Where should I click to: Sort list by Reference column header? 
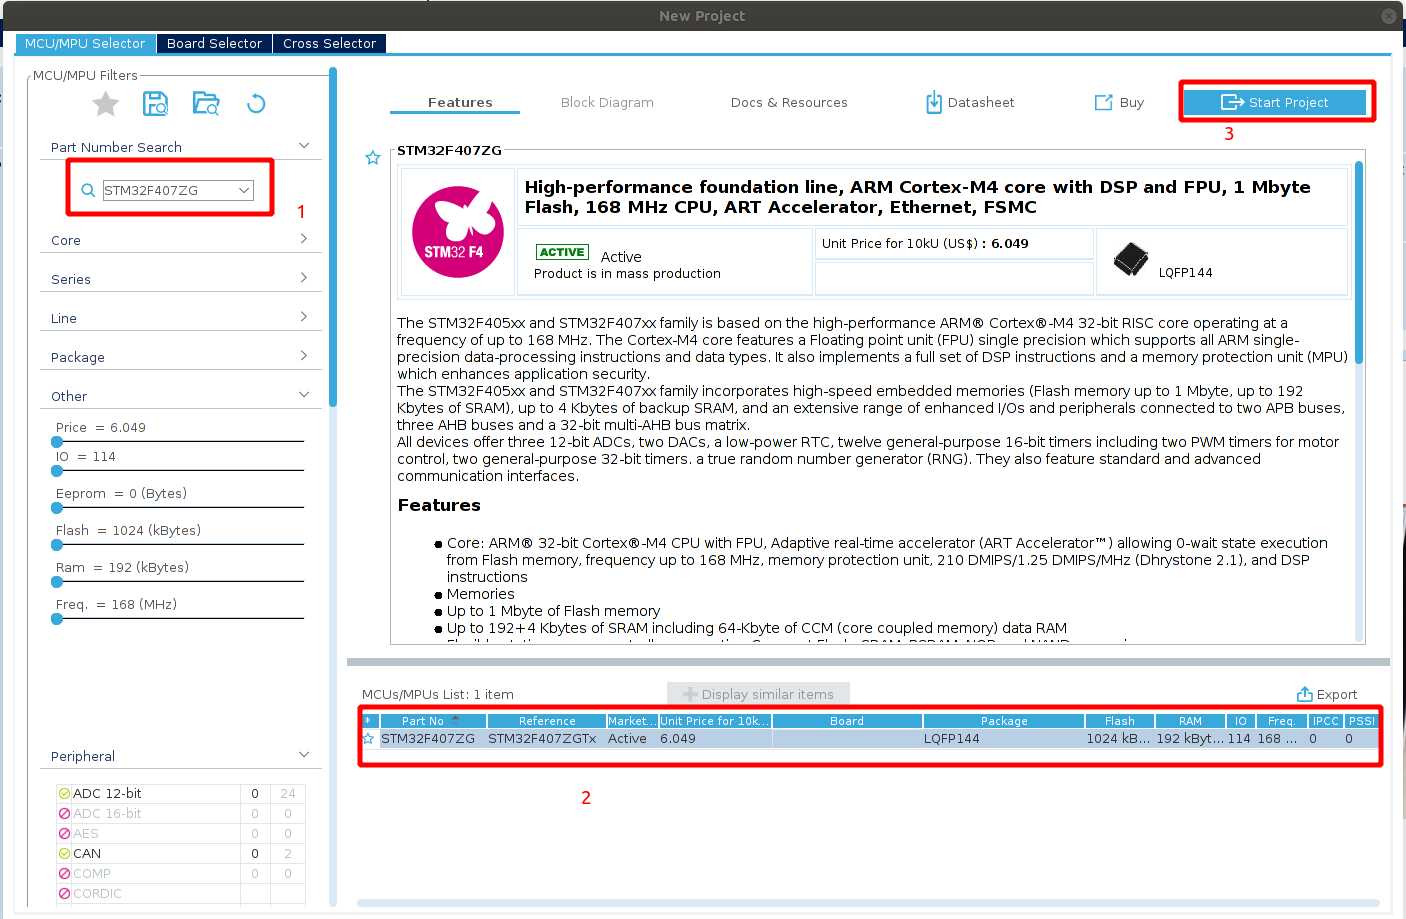[x=547, y=720]
